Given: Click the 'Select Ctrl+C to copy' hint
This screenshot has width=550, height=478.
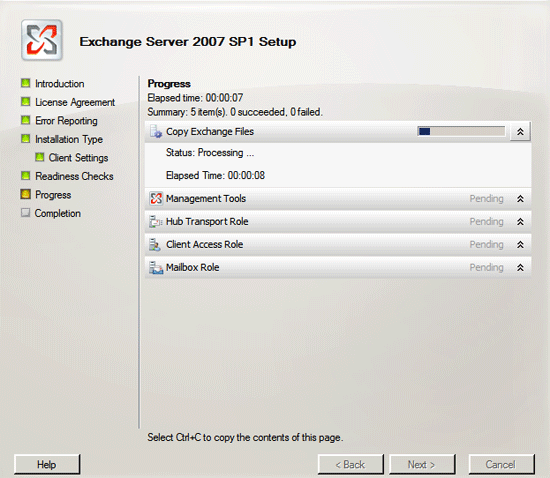Looking at the screenshot, I should click(245, 438).
